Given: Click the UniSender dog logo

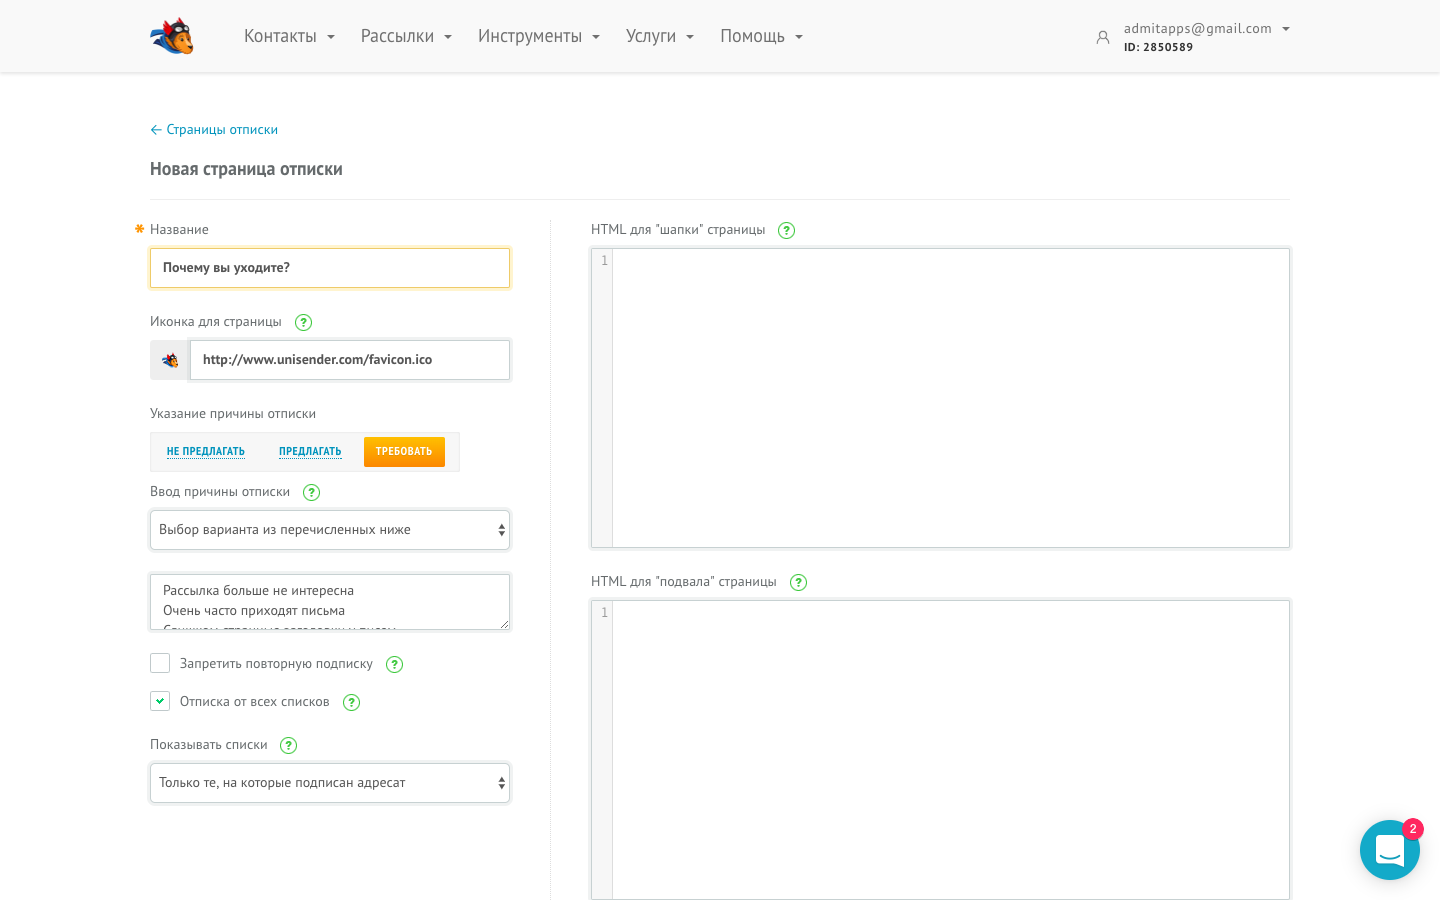Looking at the screenshot, I should tap(172, 37).
